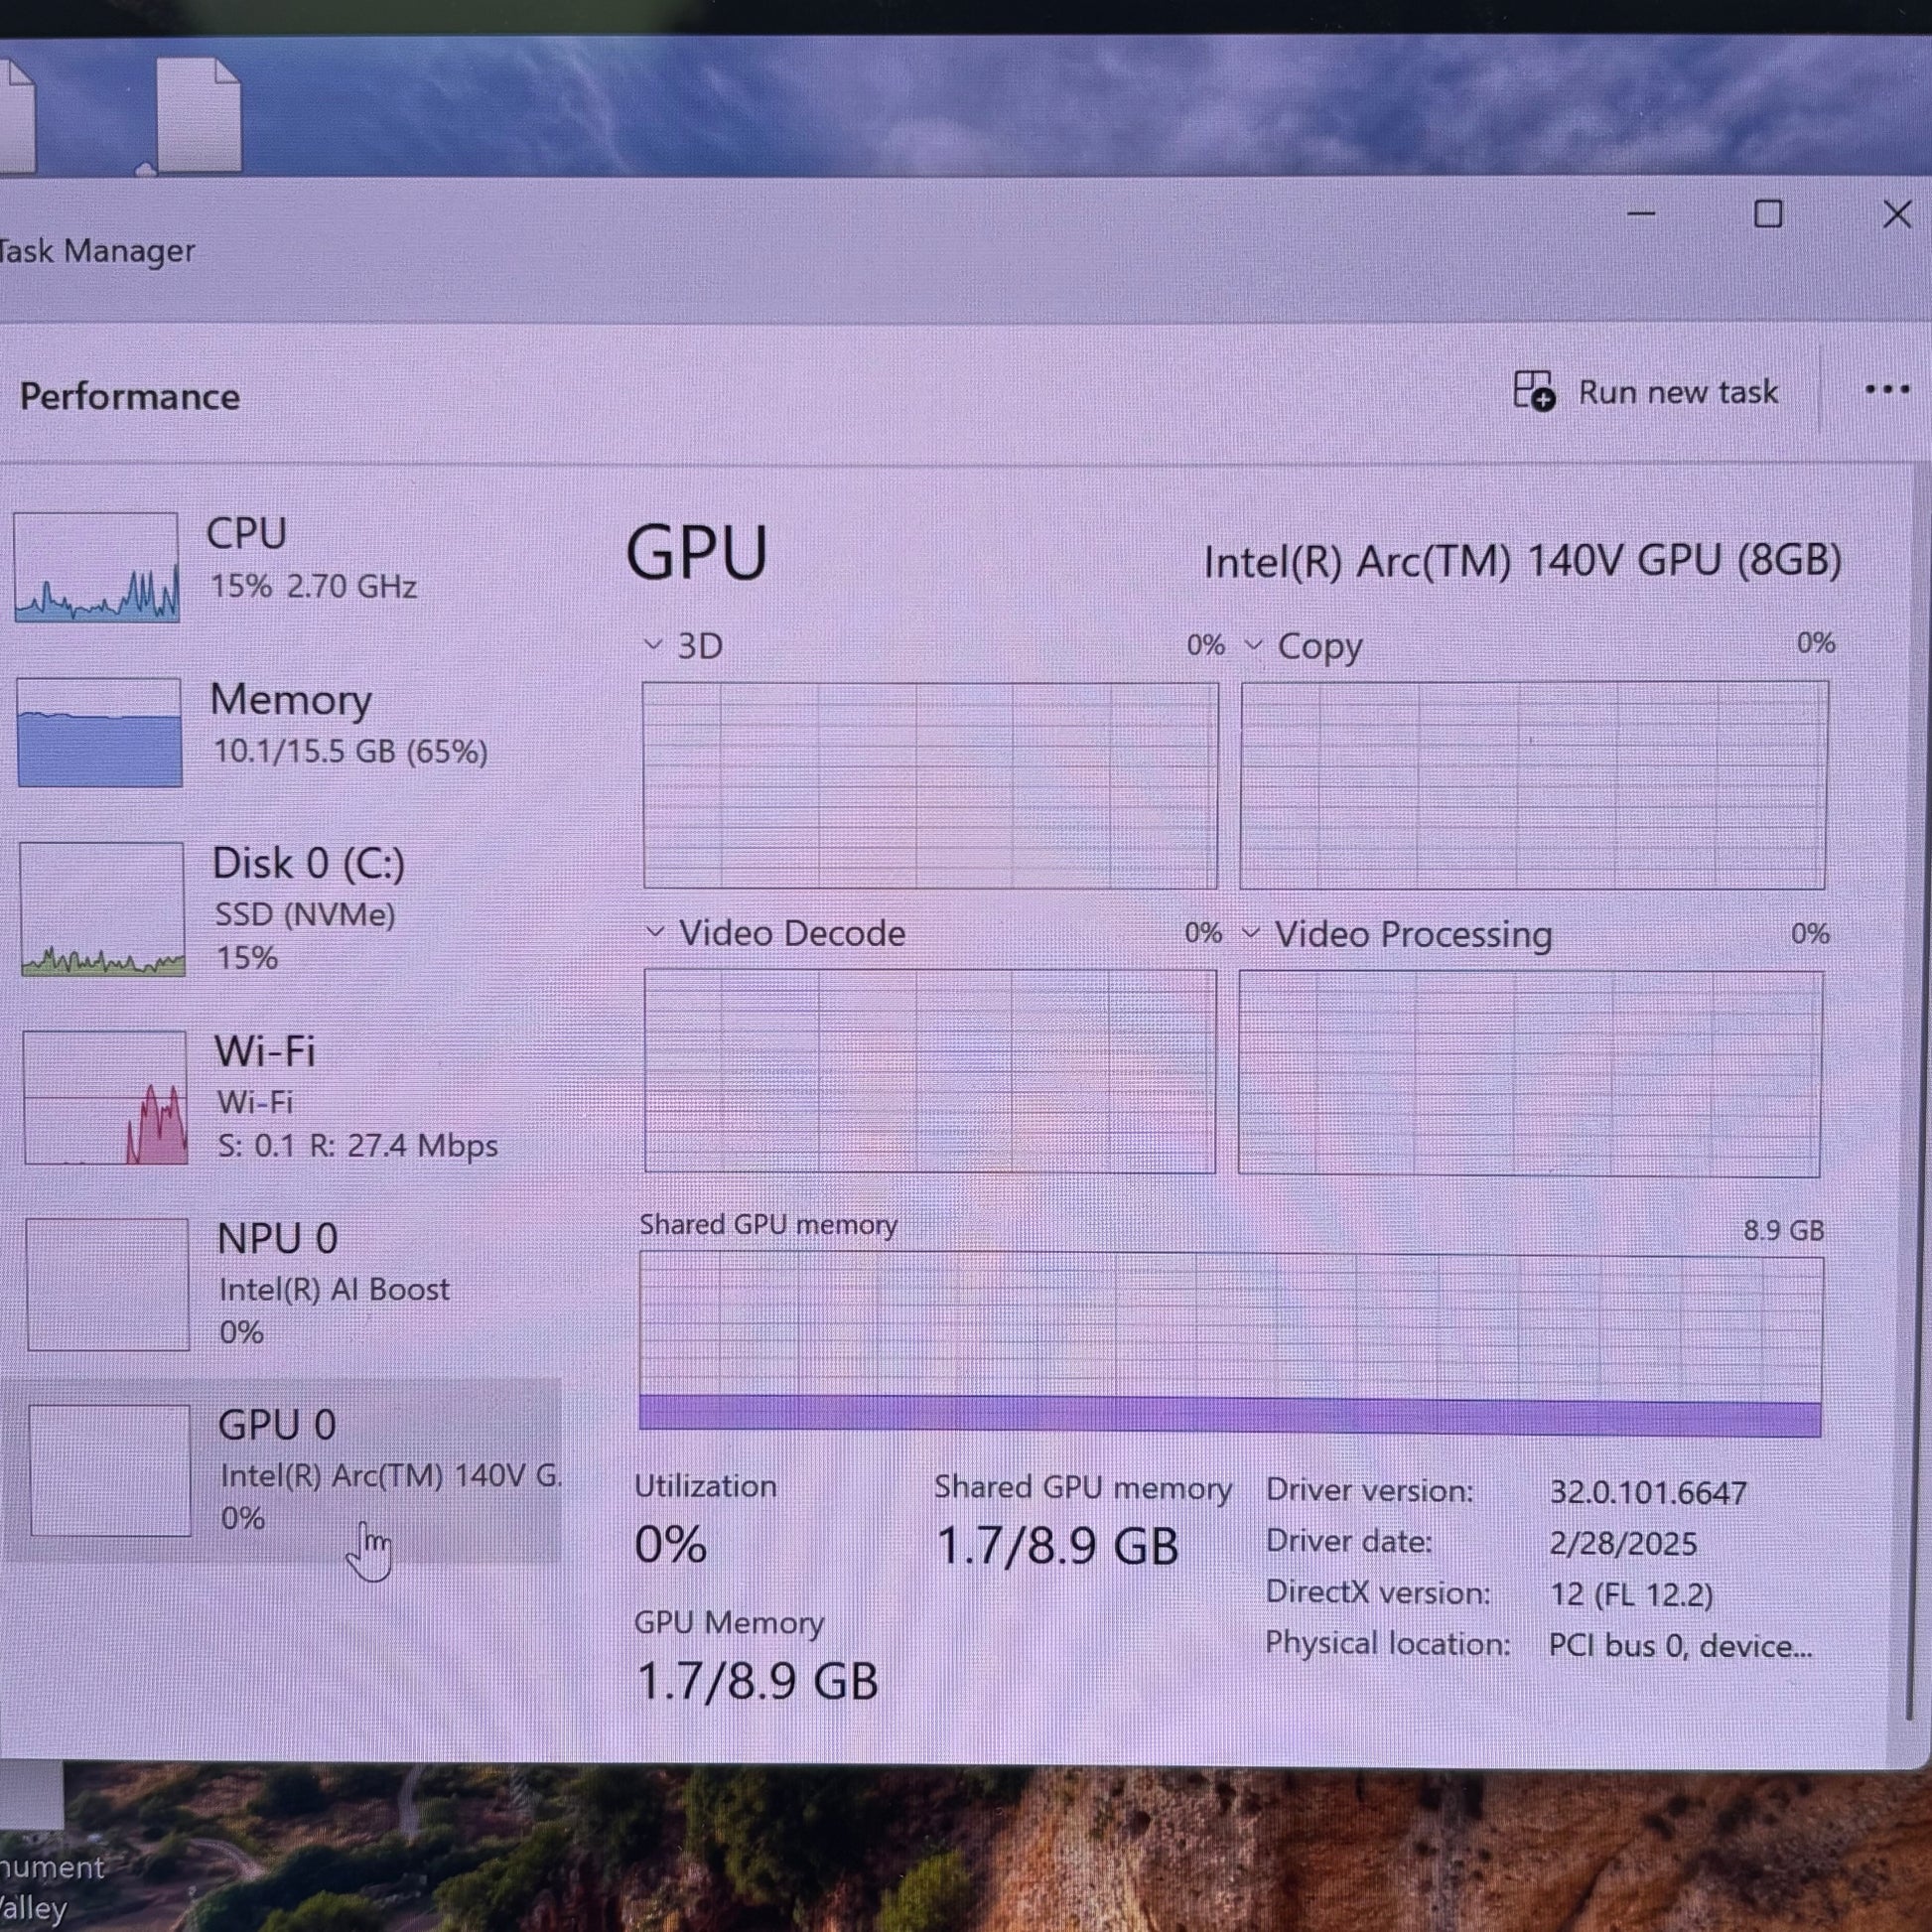Open the desktop file icon above window
Screen dimensions: 1932x1932
200,115
